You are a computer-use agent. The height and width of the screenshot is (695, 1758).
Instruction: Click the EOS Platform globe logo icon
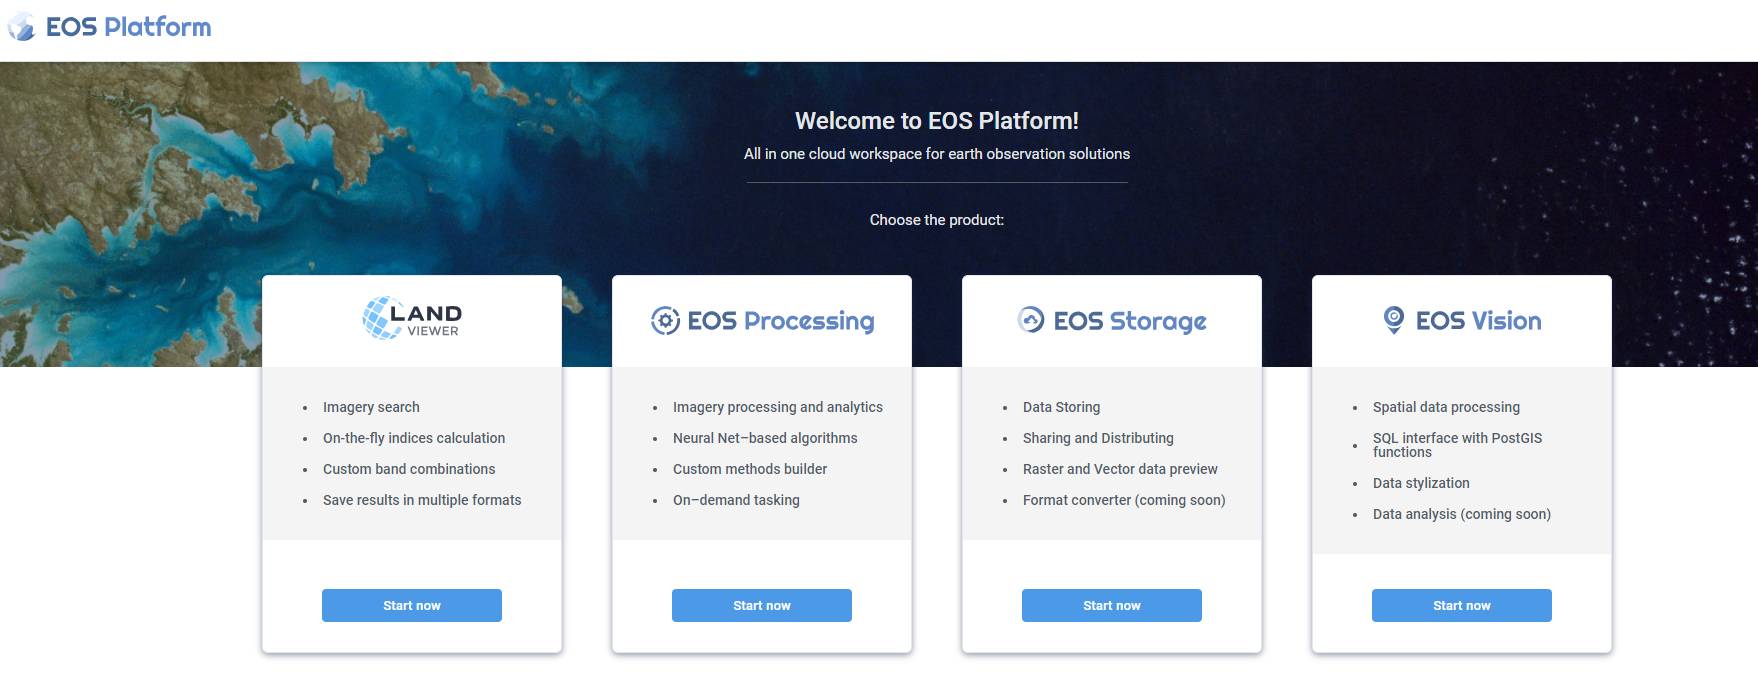(21, 27)
